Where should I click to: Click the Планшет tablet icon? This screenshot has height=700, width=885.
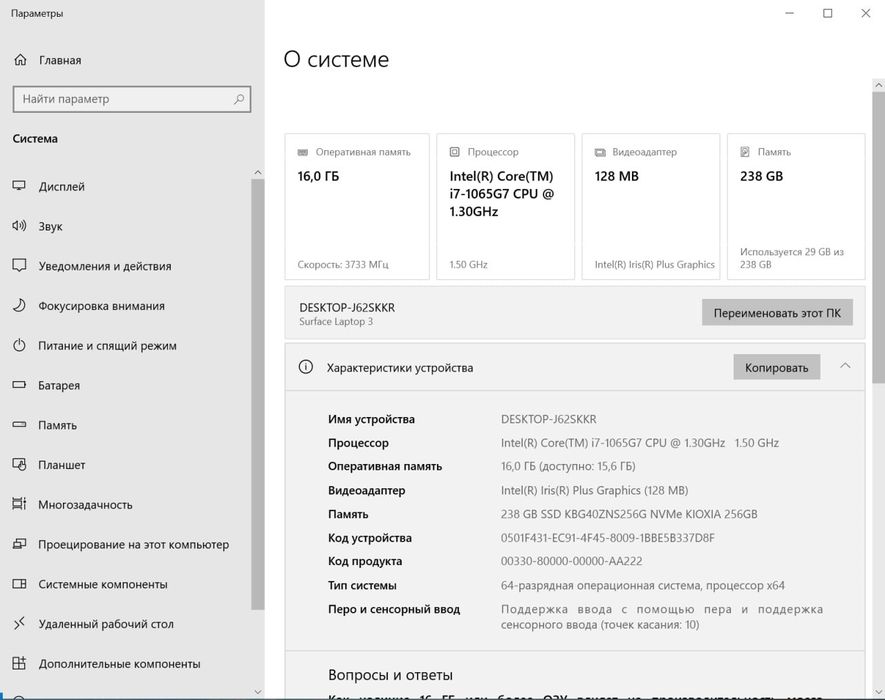pos(19,465)
